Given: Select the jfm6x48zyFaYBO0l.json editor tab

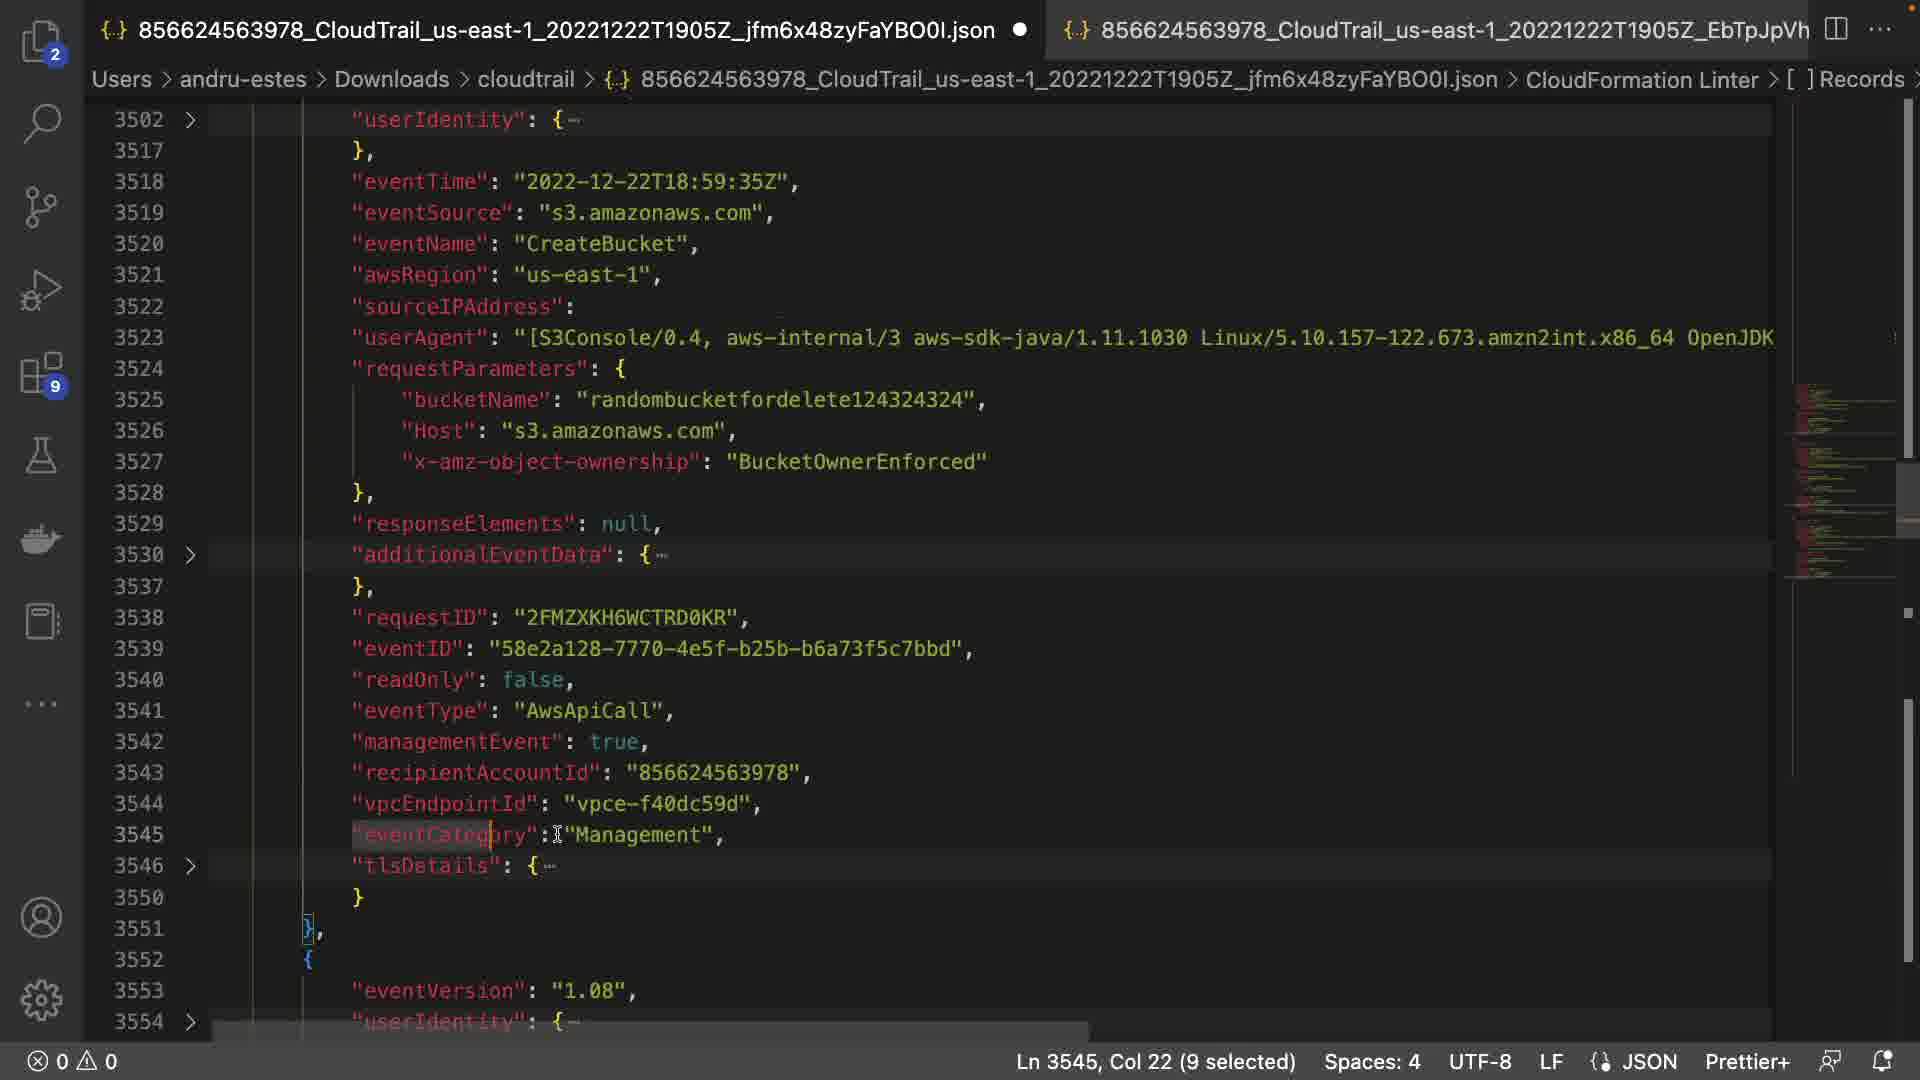Looking at the screenshot, I should [565, 30].
